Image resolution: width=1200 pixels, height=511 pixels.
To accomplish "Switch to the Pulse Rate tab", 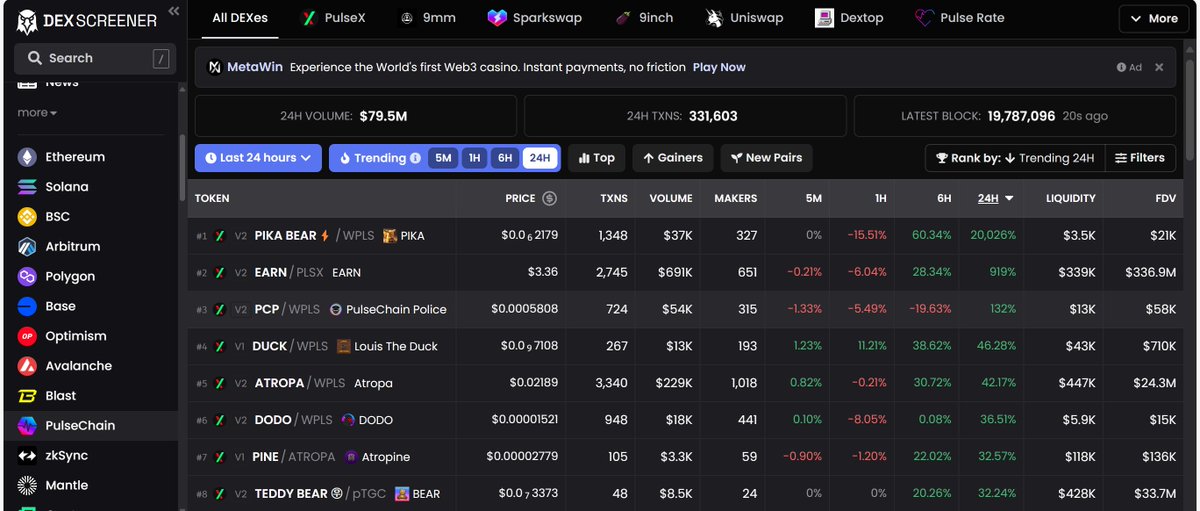I will tap(960, 18).
